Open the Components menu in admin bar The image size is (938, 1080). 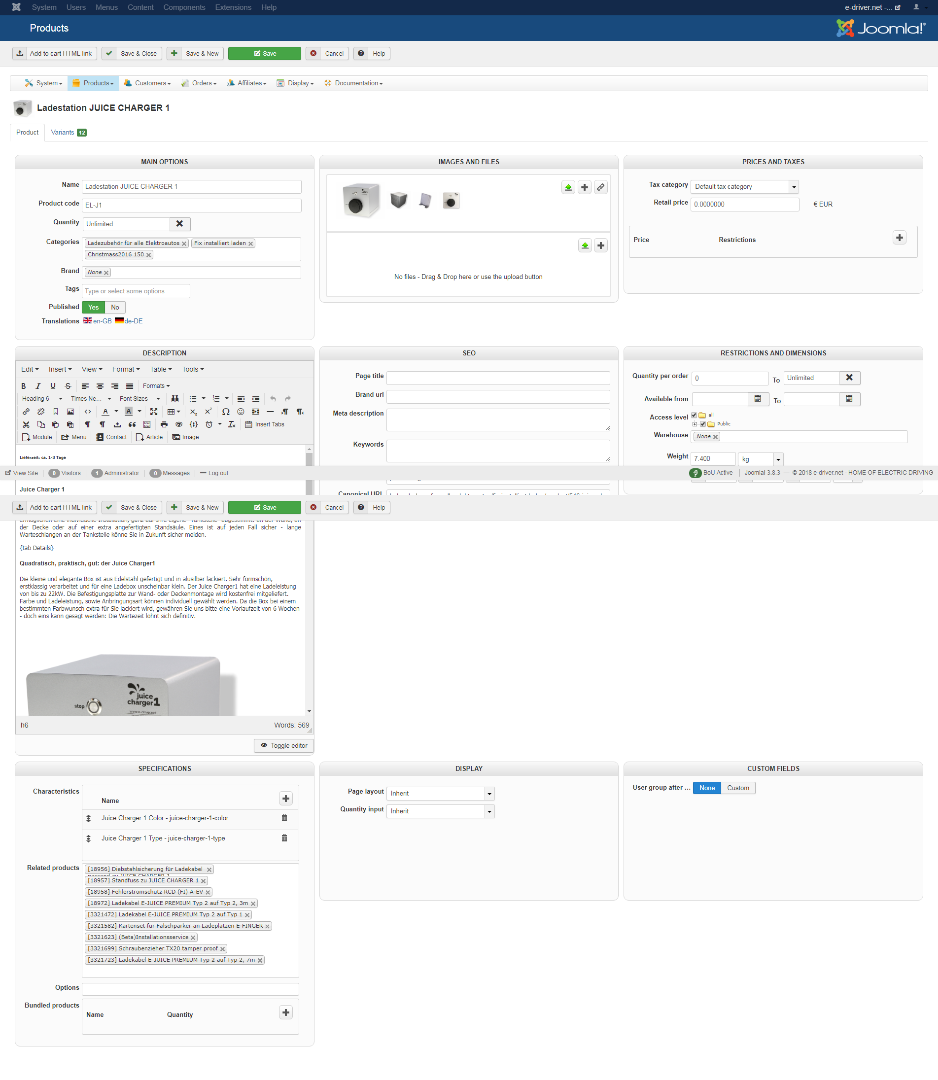pos(184,8)
